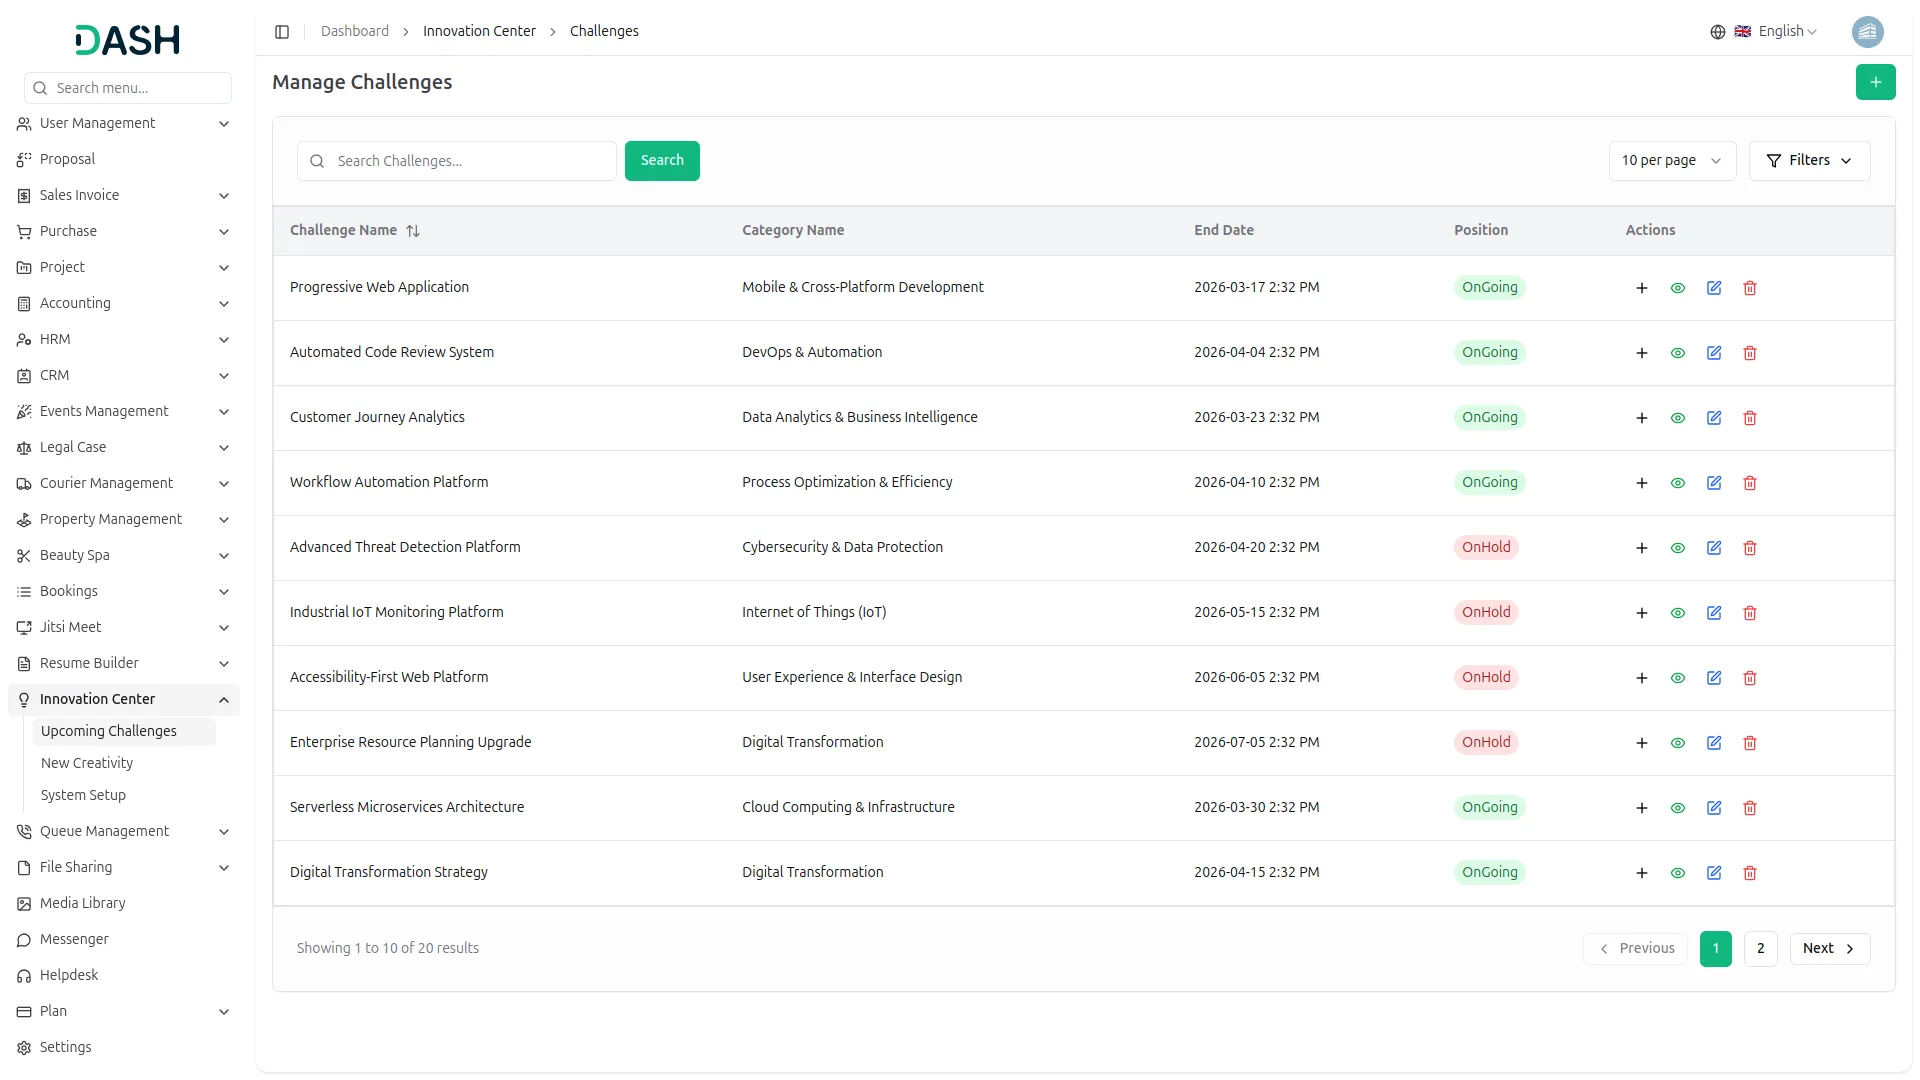Open the 10 per page dropdown

[x=1671, y=161]
